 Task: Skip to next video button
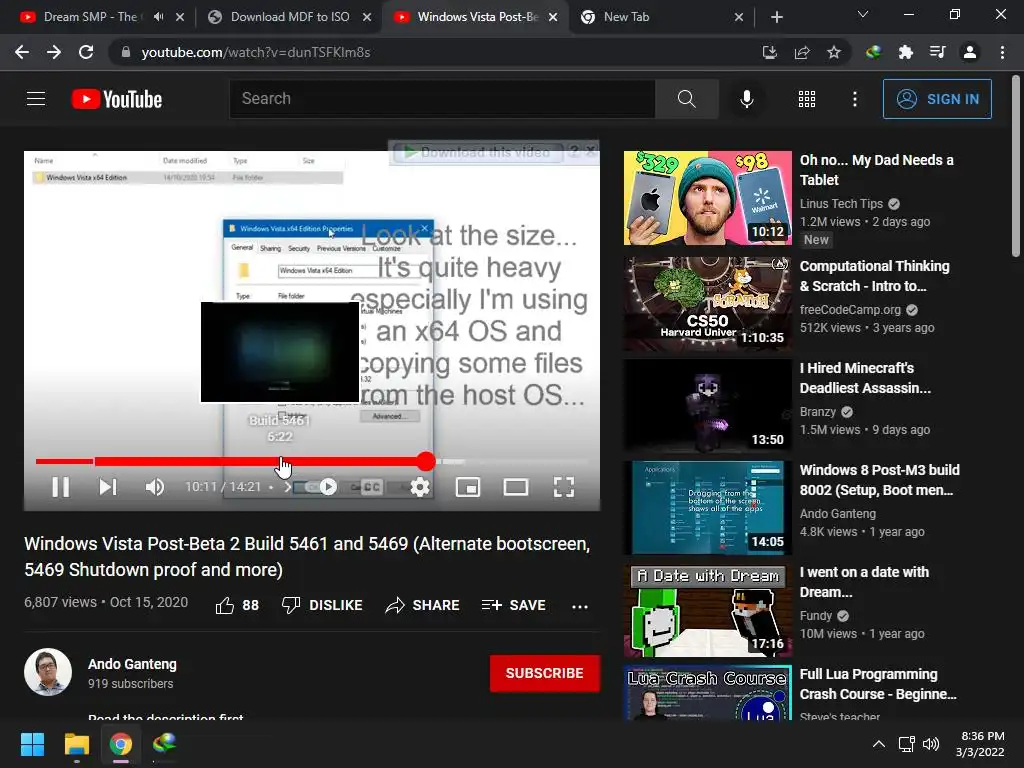108,487
